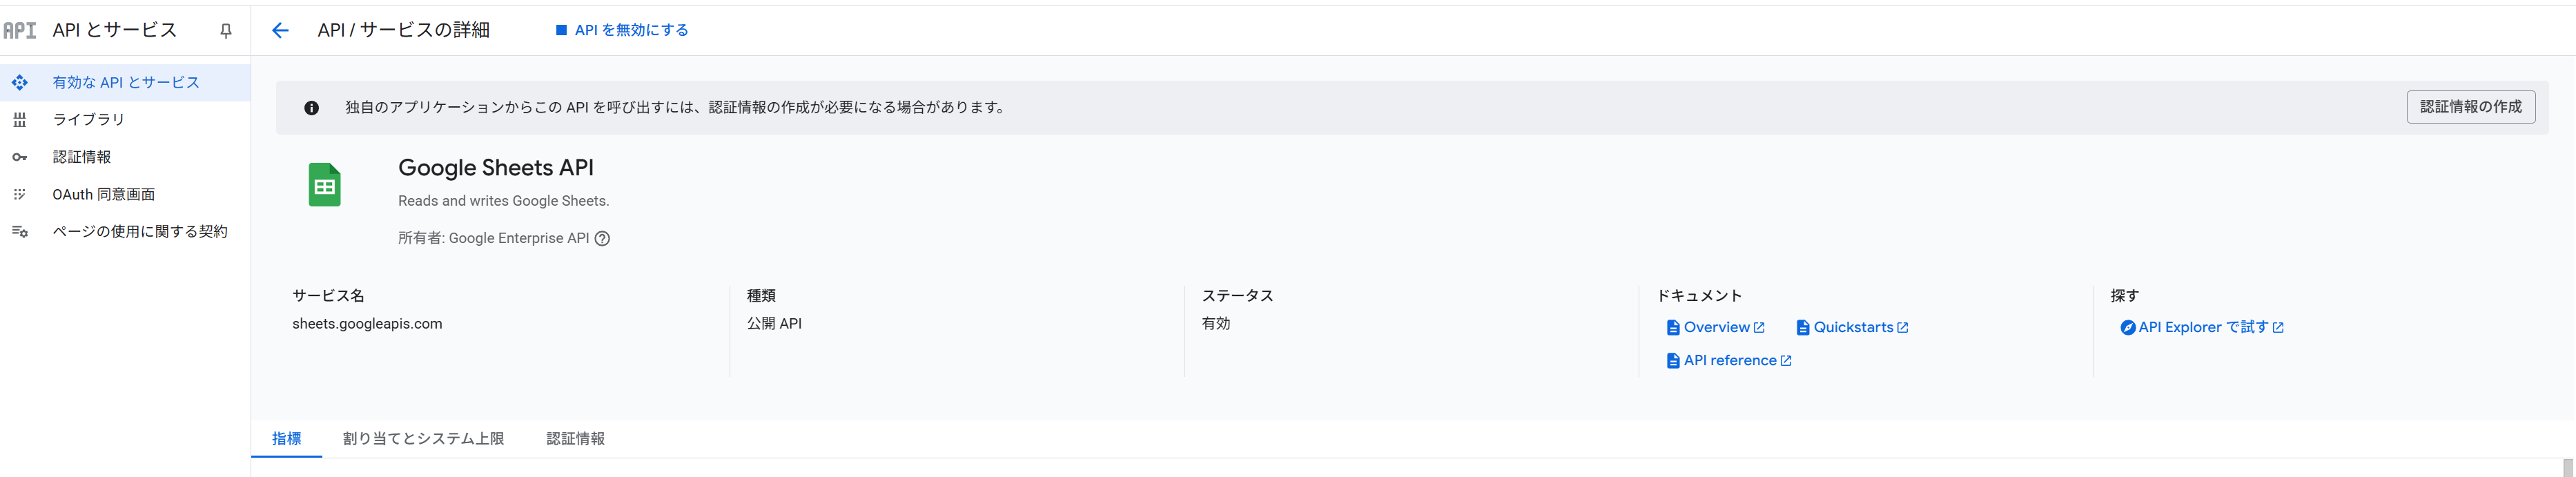Open 有効な API とサービス in sidebar

tap(126, 83)
